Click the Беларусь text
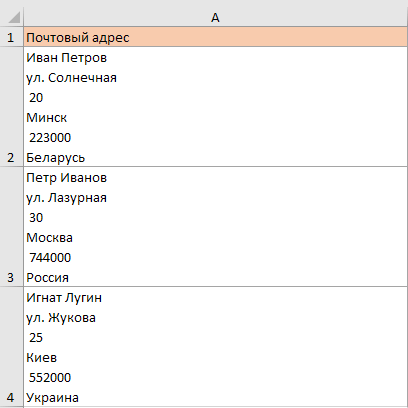Image resolution: width=408 pixels, height=408 pixels. (56, 158)
